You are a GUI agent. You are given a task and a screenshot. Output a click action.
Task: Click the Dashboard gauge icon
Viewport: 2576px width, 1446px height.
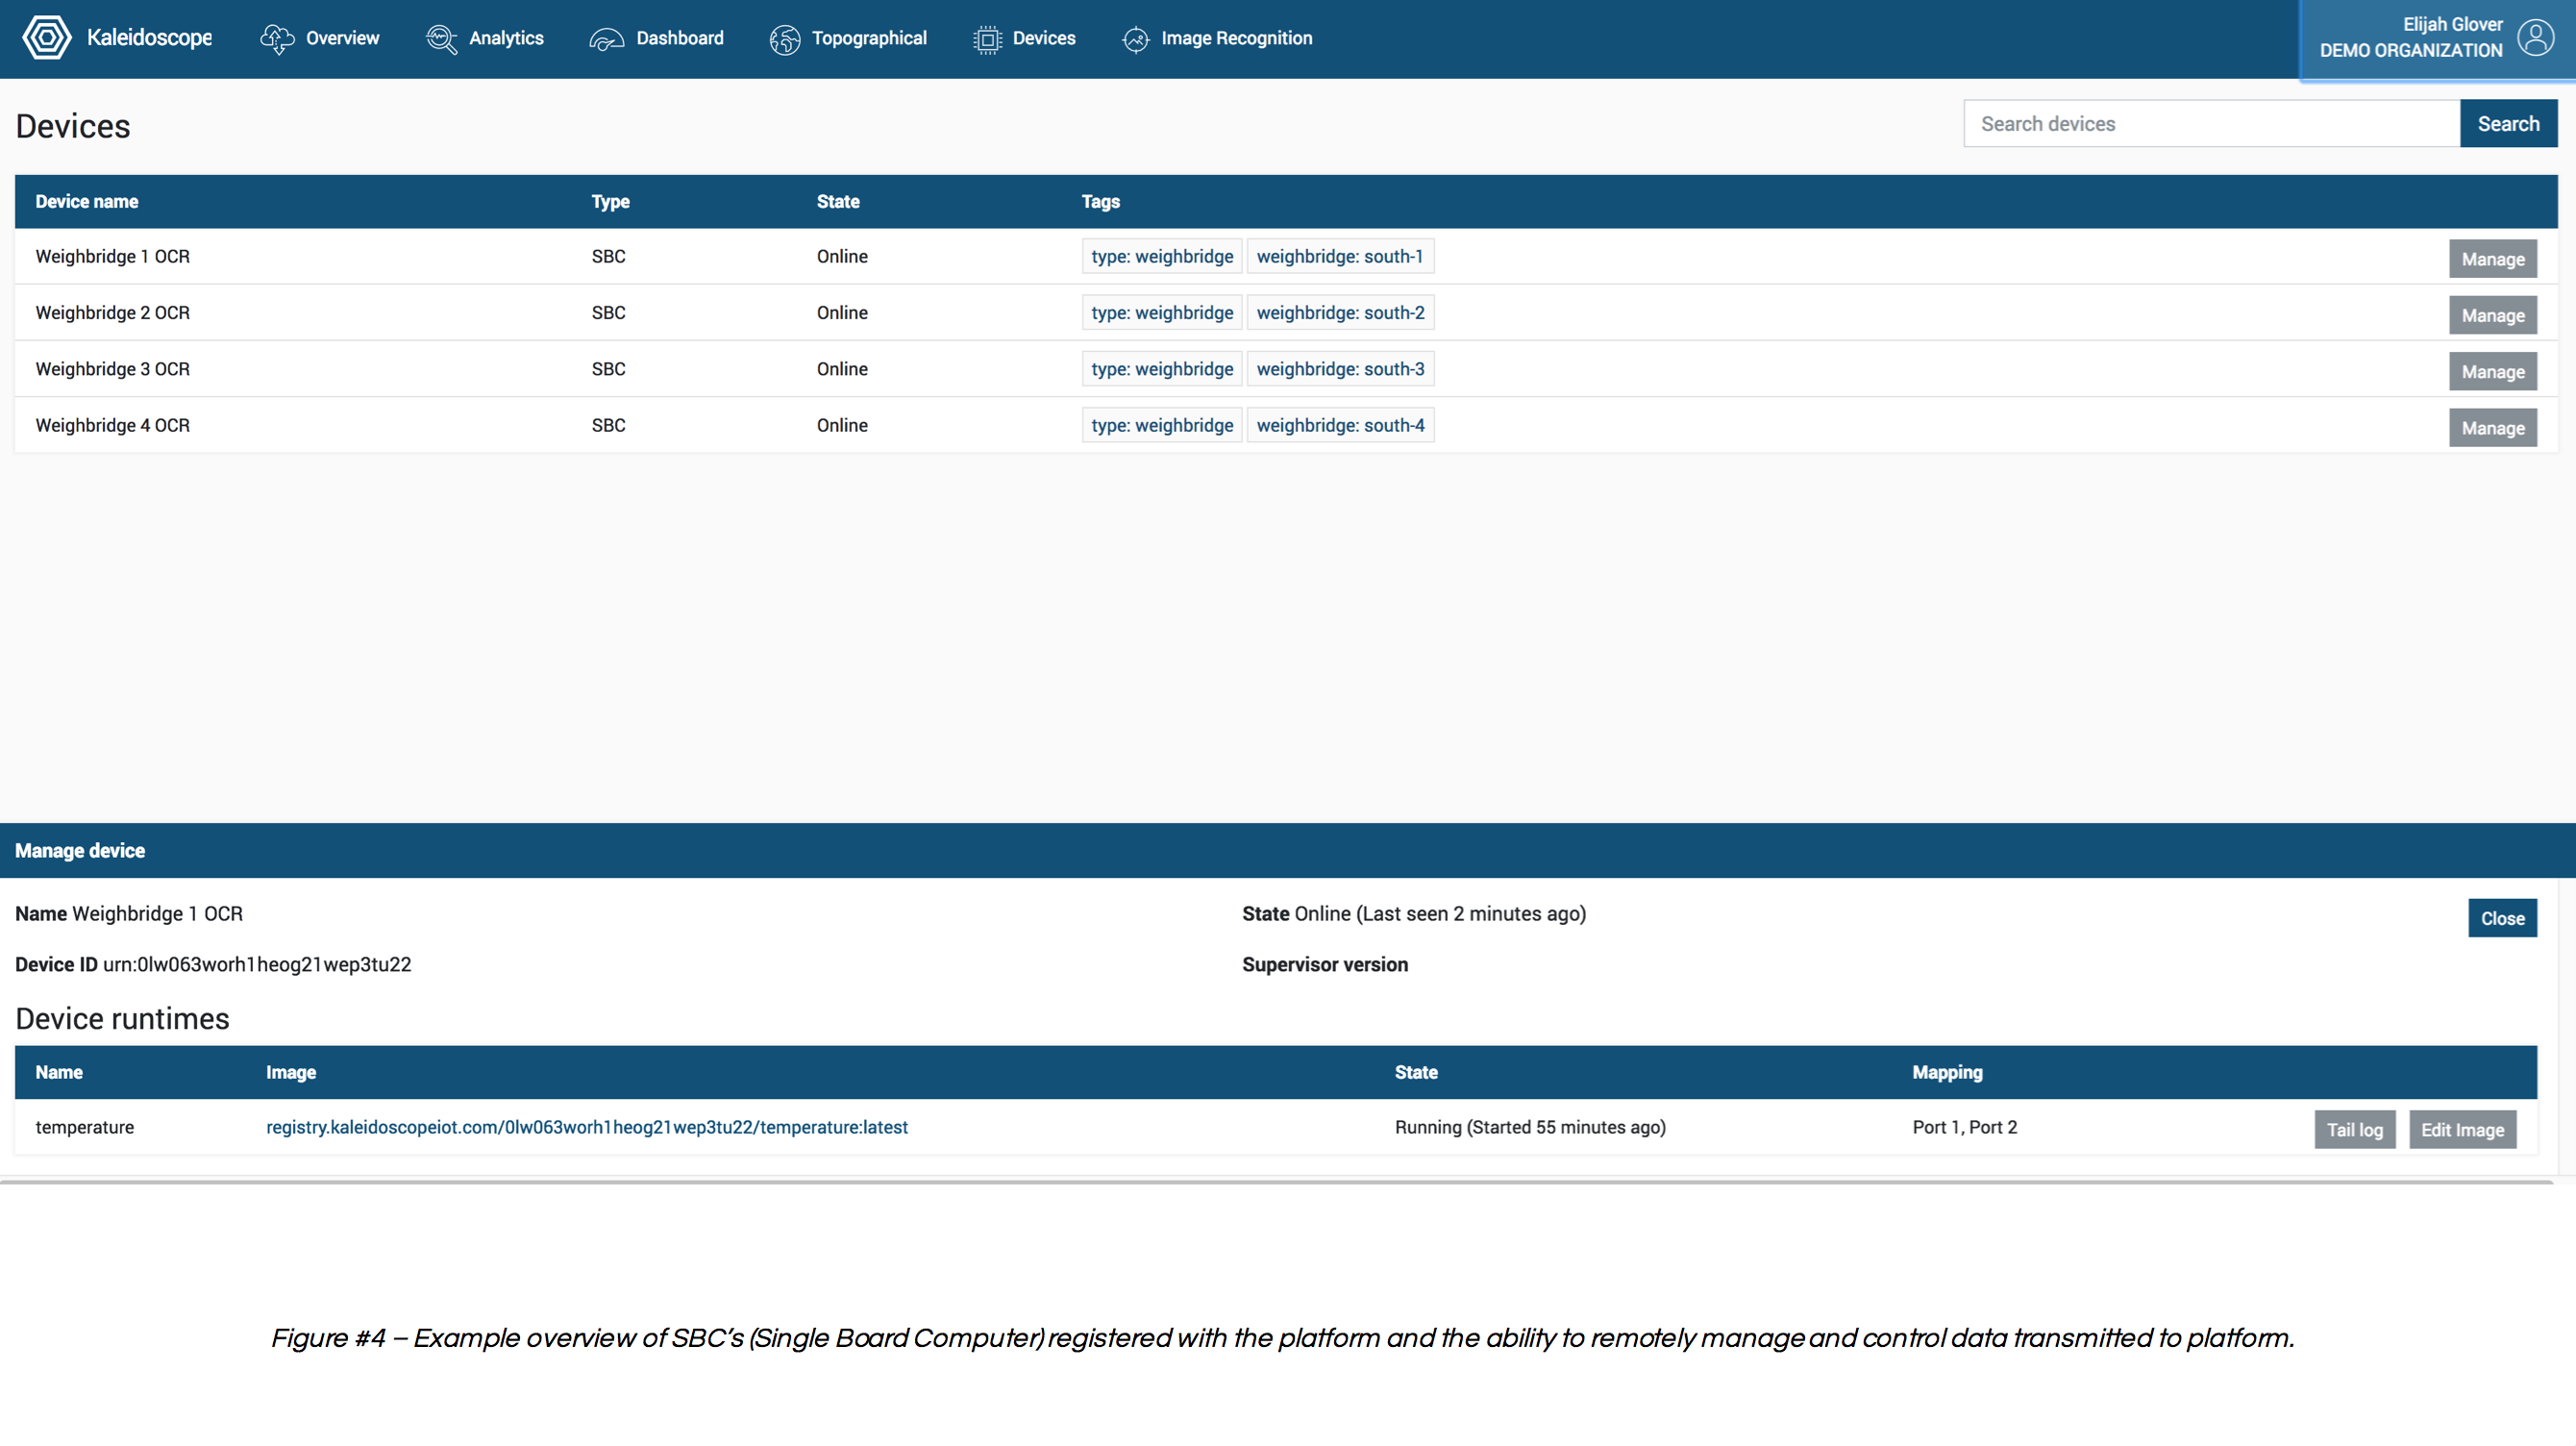coord(606,39)
